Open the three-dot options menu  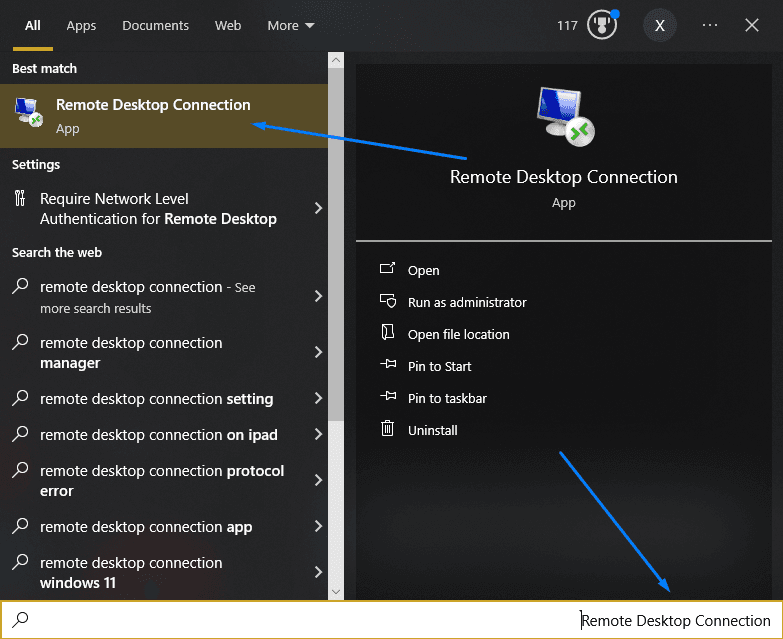point(710,25)
